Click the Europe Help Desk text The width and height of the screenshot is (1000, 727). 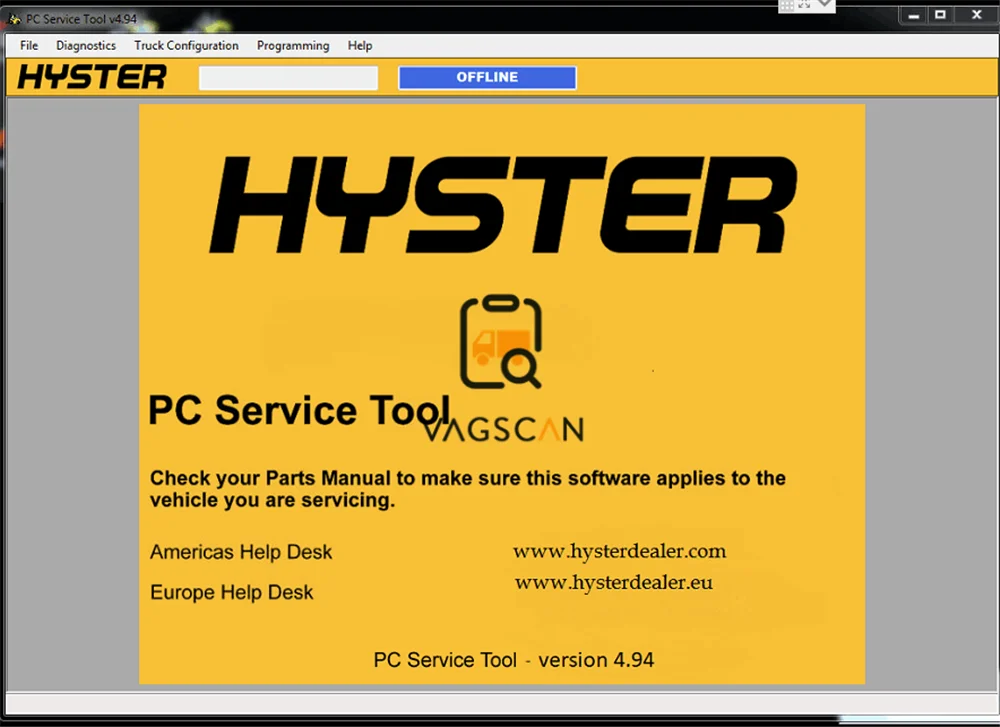(x=232, y=592)
